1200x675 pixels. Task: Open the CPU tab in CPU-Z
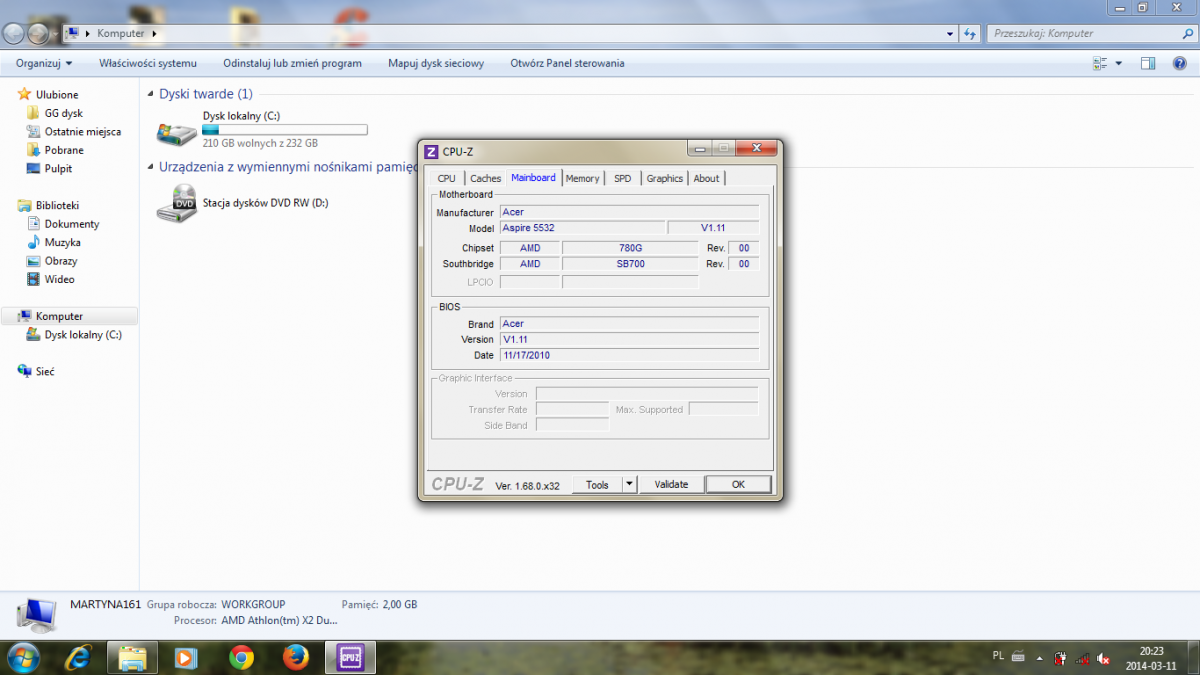click(x=446, y=179)
